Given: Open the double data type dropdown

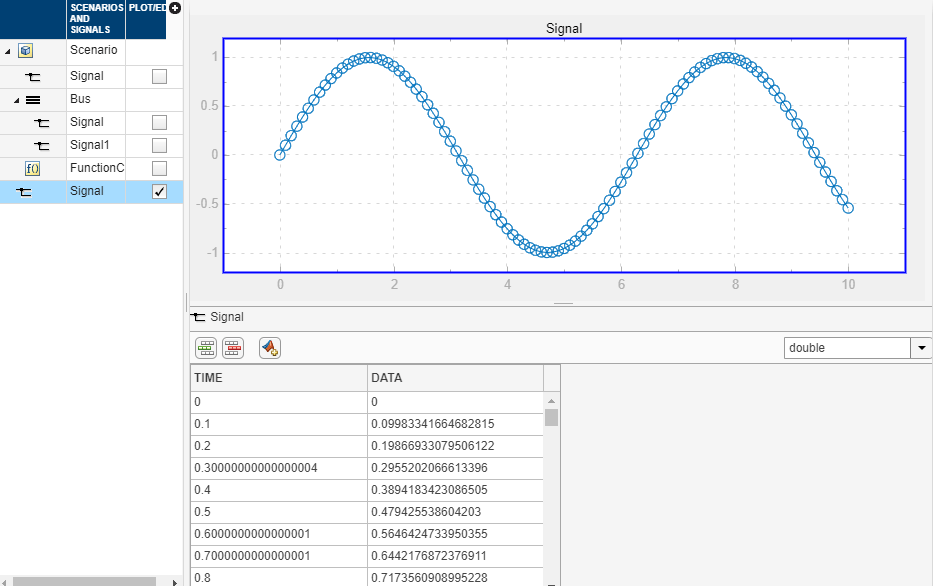Looking at the screenshot, I should (921, 348).
